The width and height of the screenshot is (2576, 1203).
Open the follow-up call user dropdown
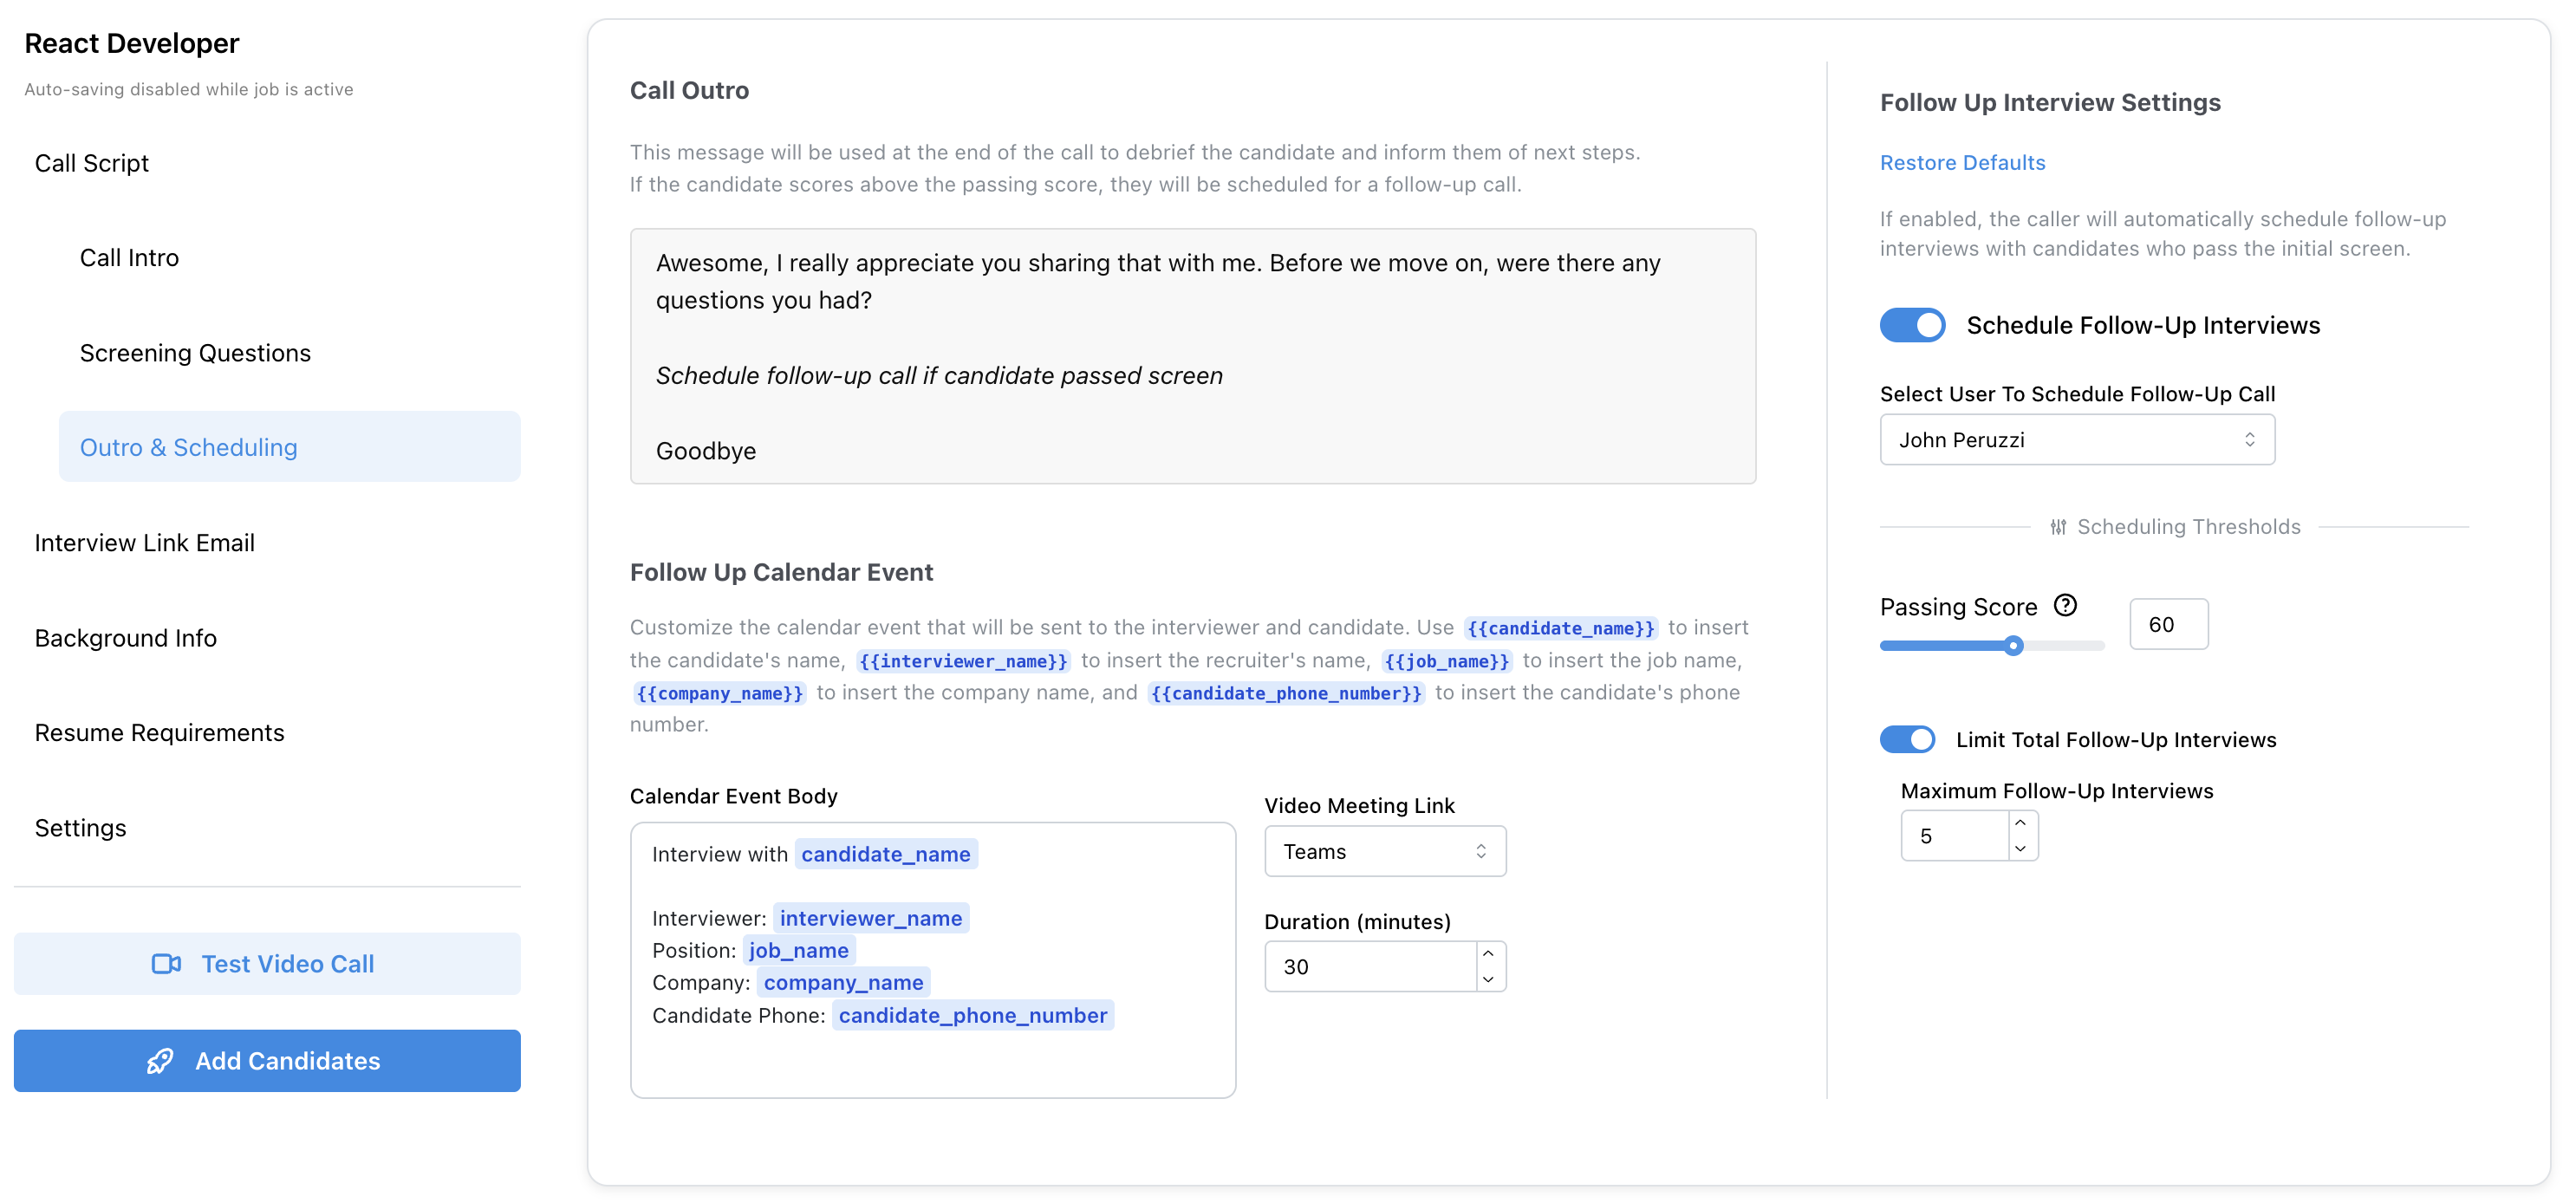[x=2077, y=439]
